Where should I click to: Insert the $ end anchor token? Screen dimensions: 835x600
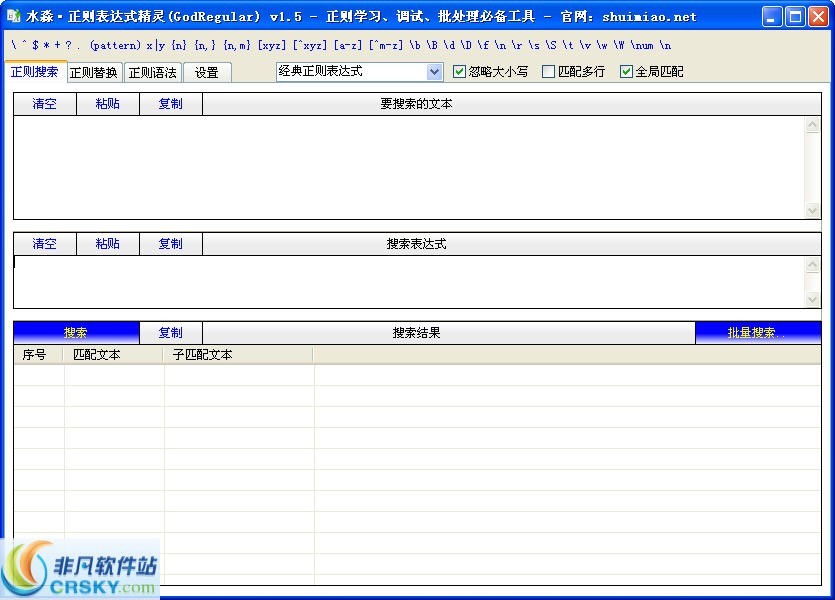[x=35, y=45]
